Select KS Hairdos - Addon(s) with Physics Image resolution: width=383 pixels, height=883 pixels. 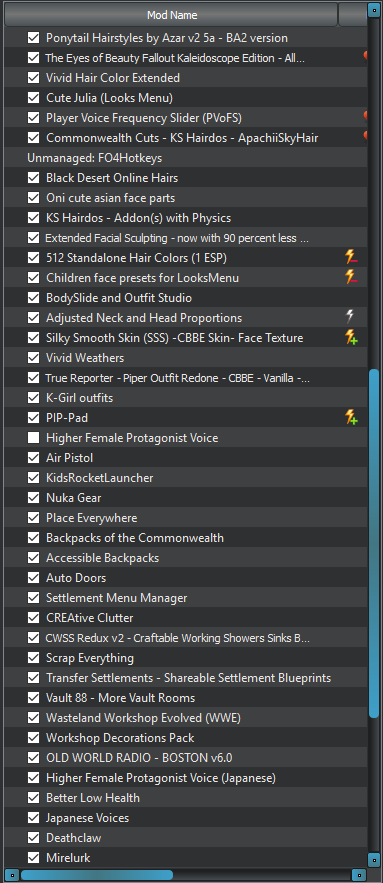[139, 218]
